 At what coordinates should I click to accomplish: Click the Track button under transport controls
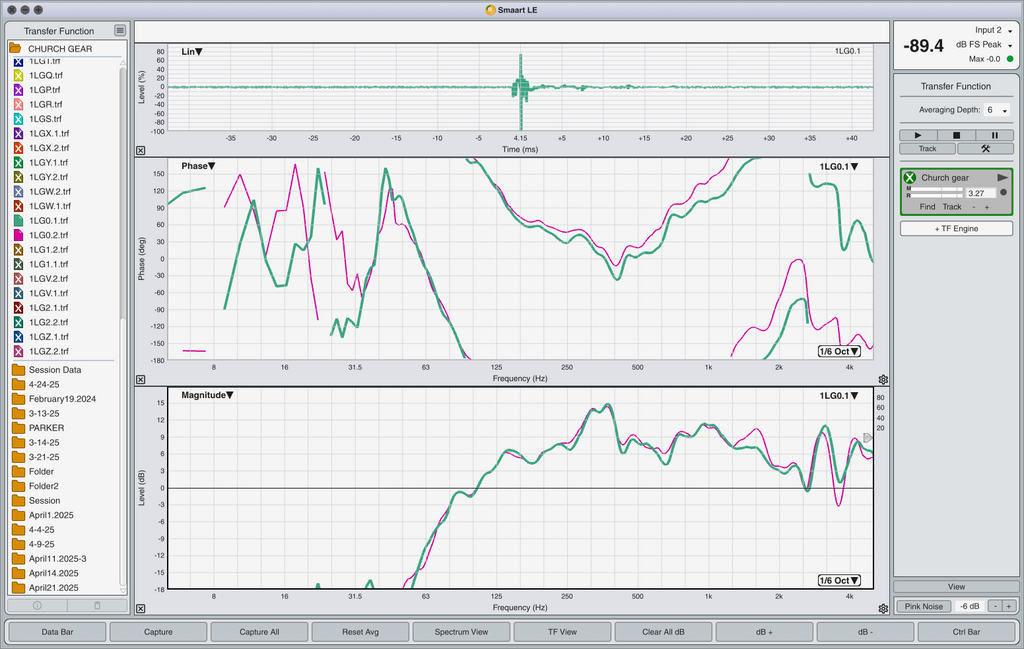pos(927,149)
